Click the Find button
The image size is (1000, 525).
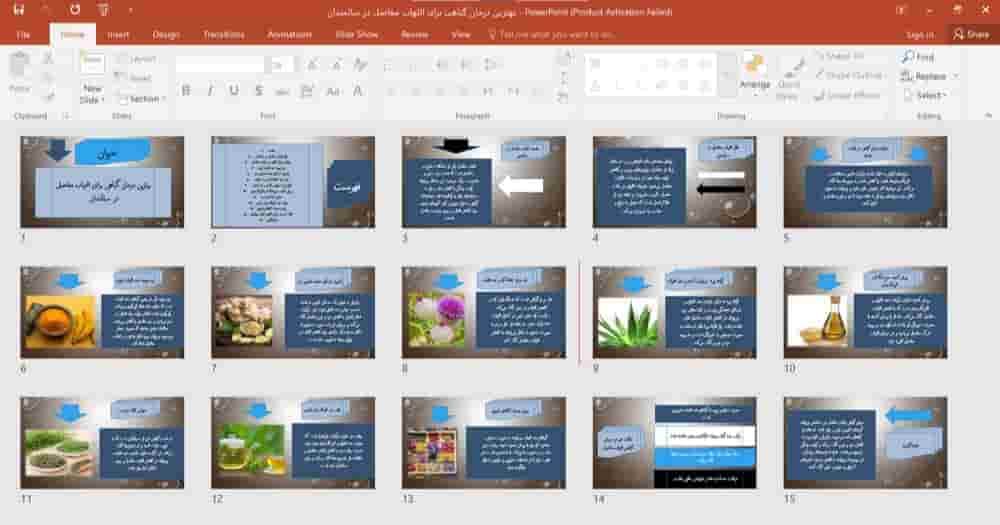(918, 57)
